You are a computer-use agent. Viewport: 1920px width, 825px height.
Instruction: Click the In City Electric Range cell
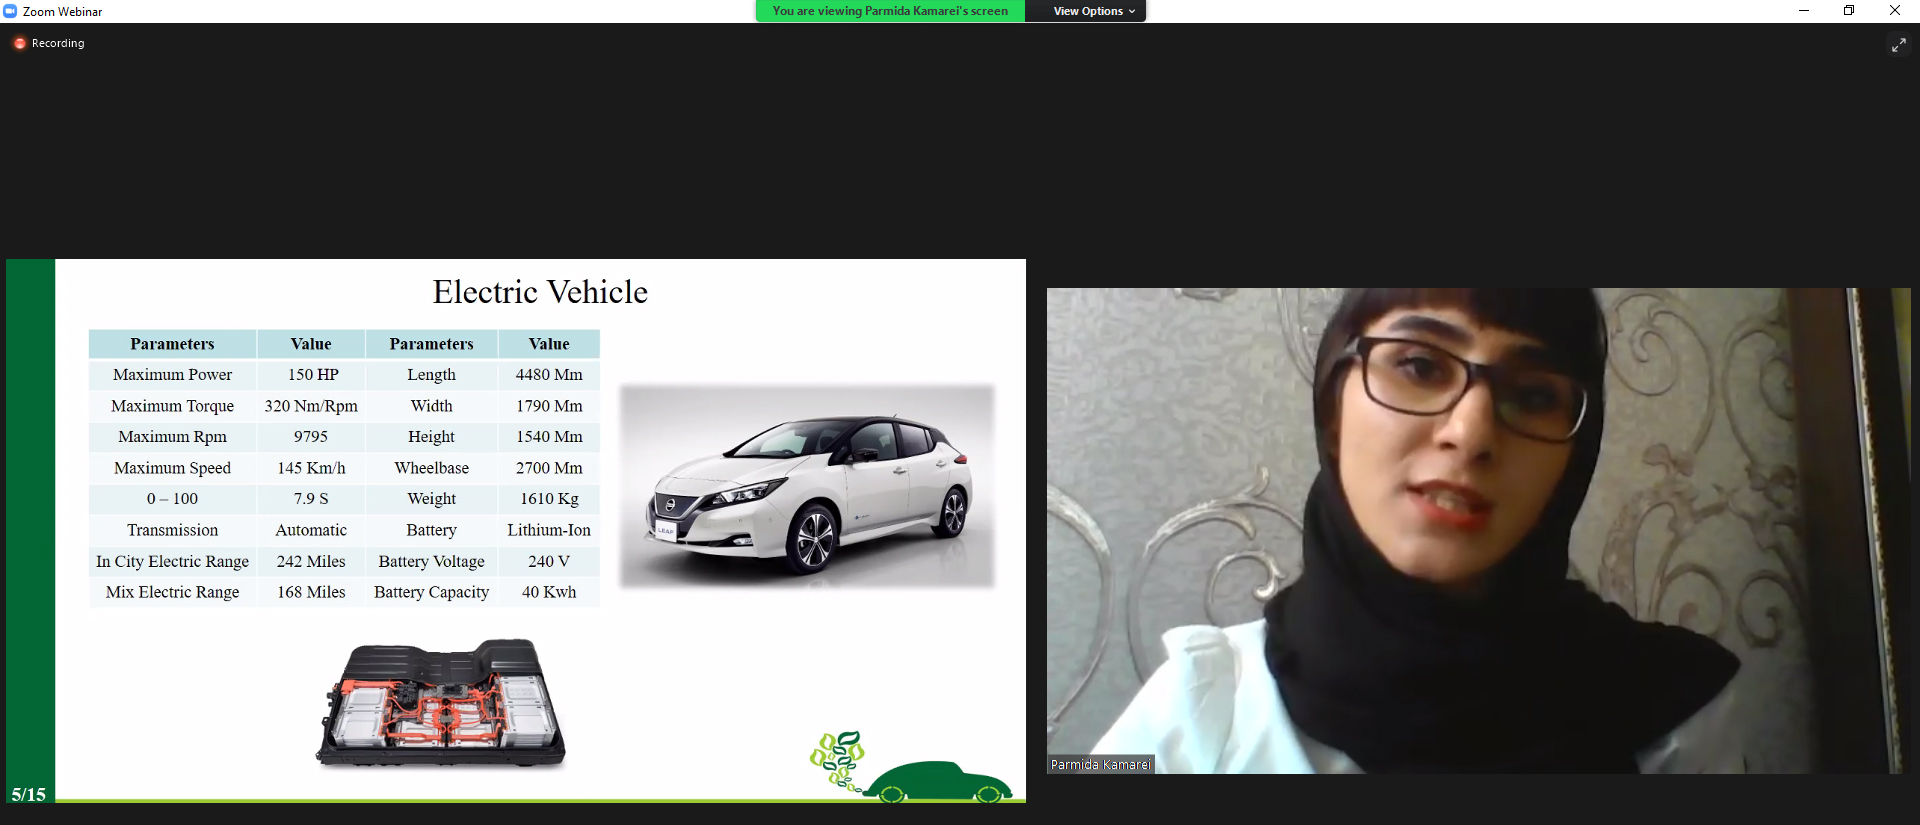pos(172,561)
